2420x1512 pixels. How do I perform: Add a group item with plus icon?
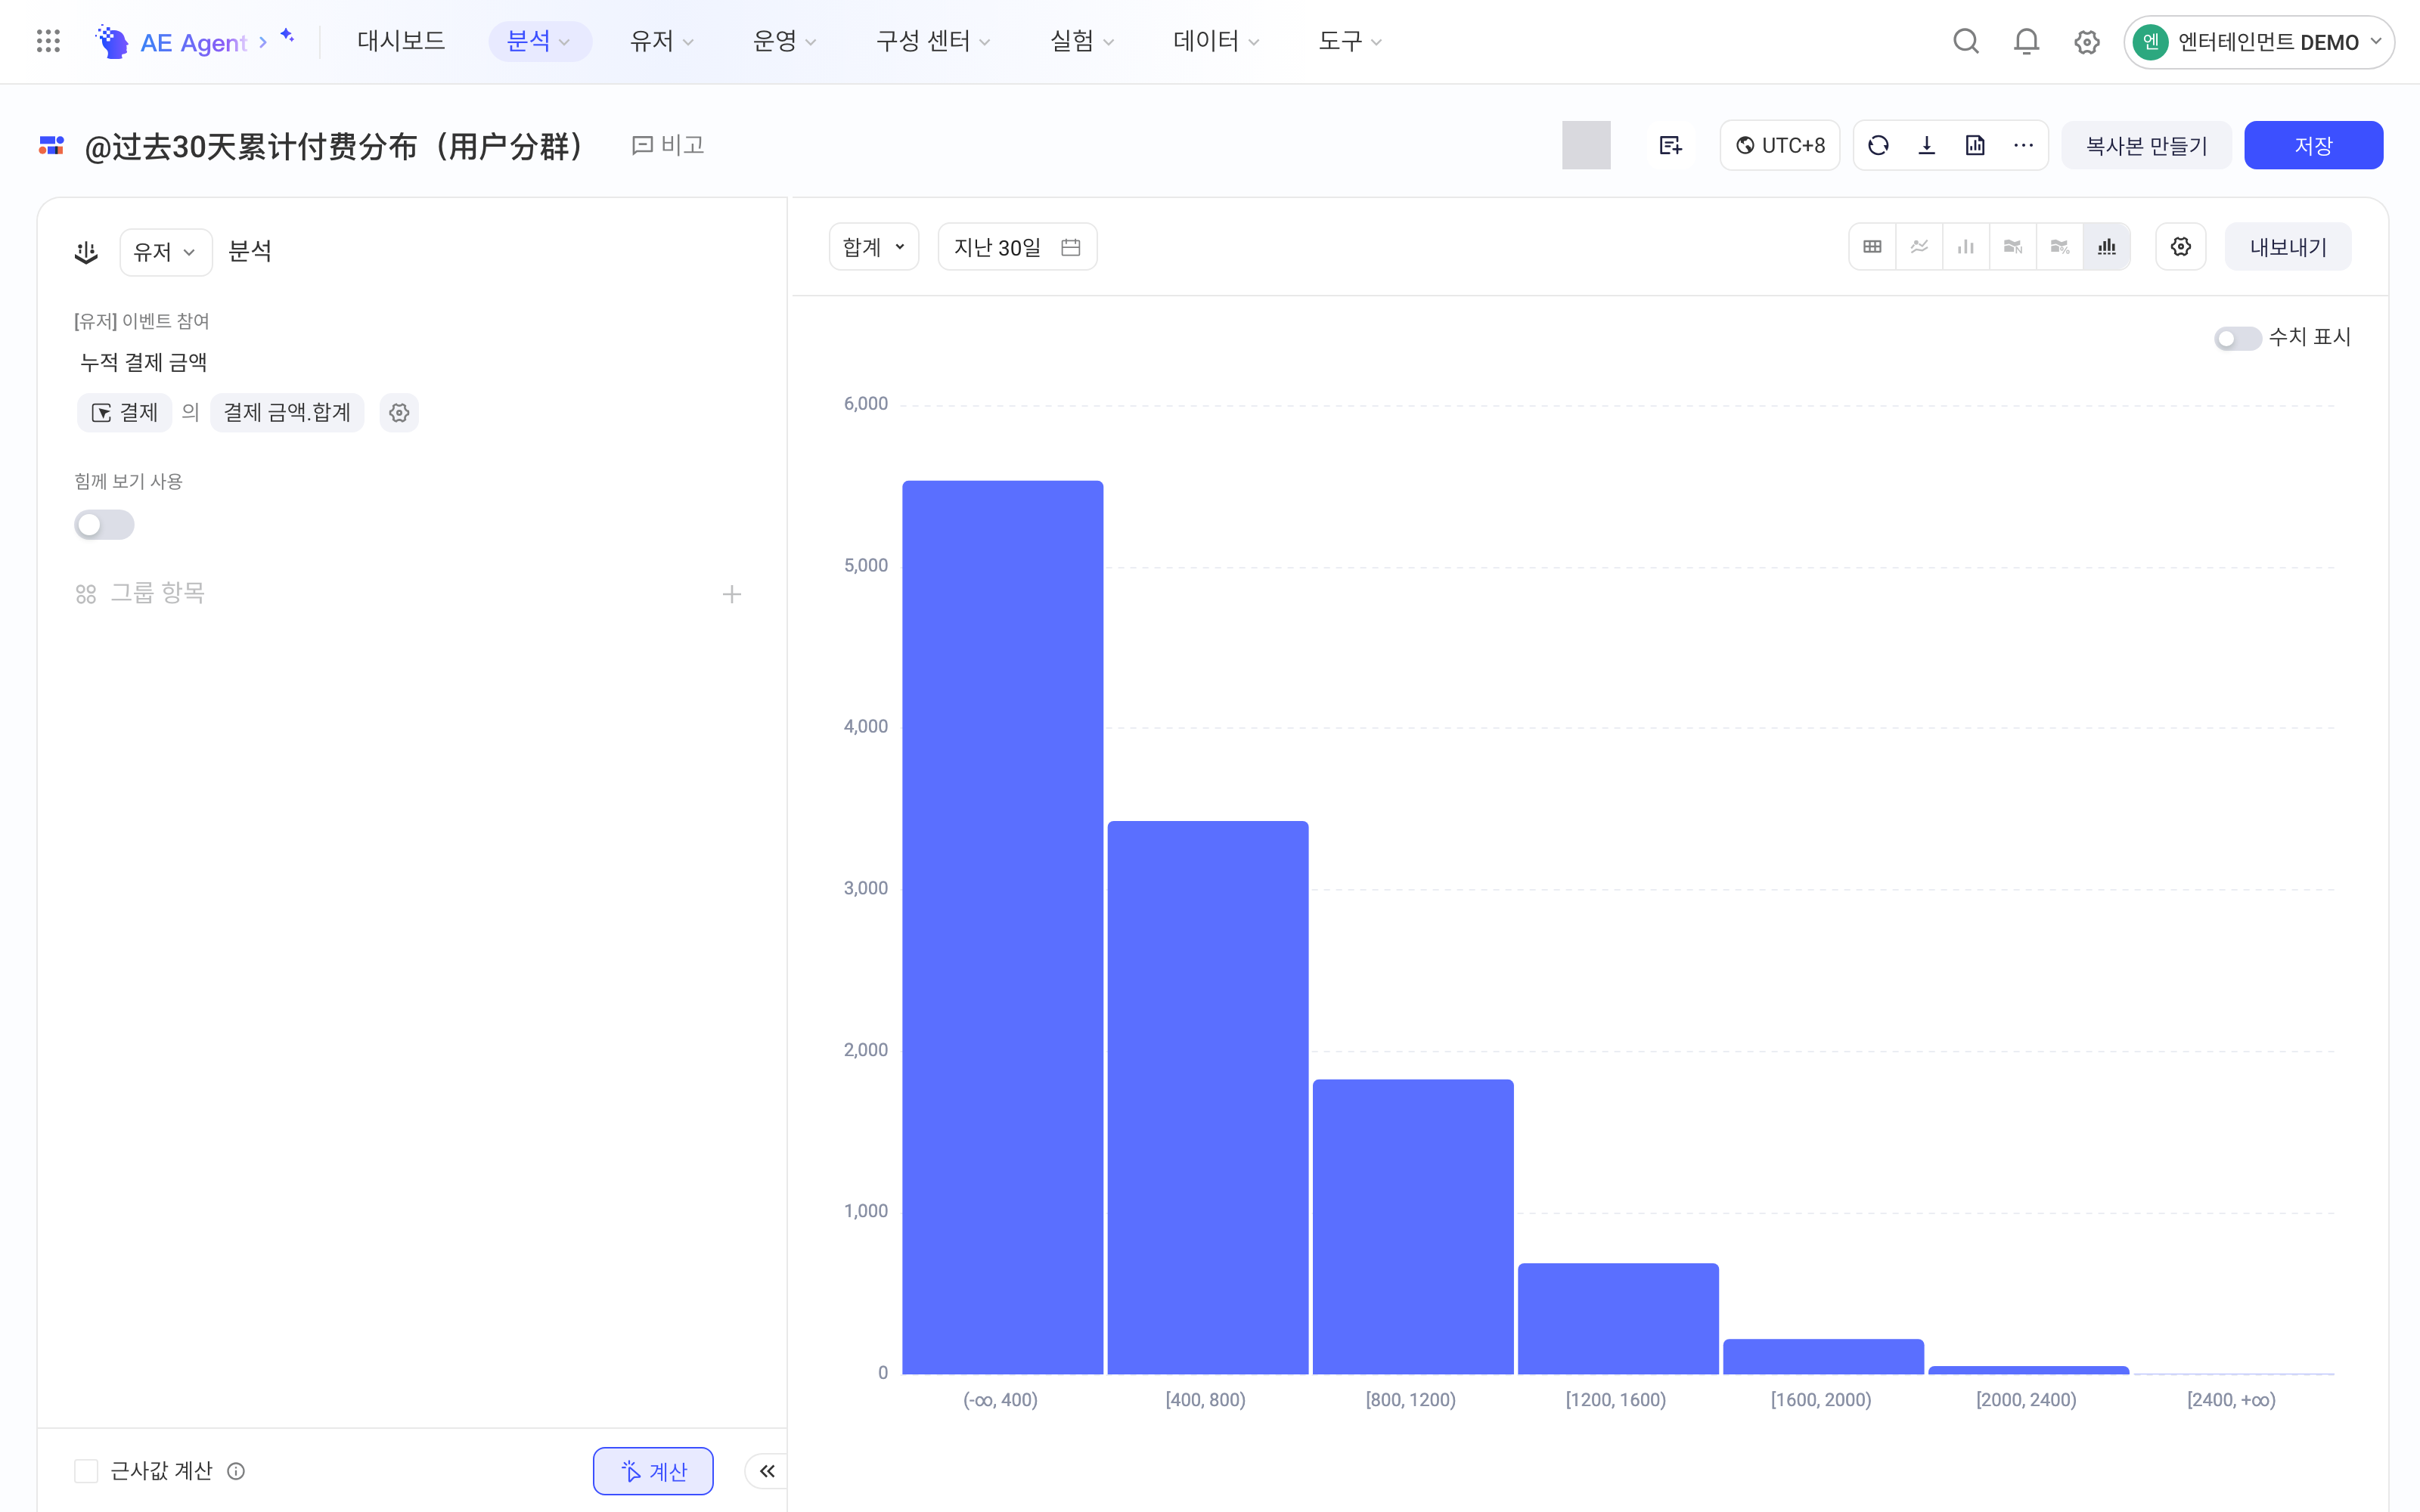click(x=732, y=595)
